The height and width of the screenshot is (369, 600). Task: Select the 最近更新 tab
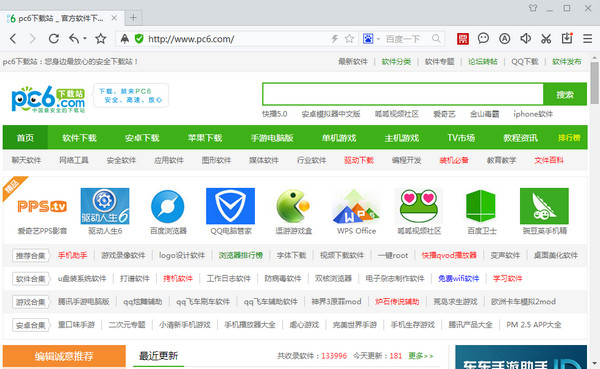click(158, 356)
